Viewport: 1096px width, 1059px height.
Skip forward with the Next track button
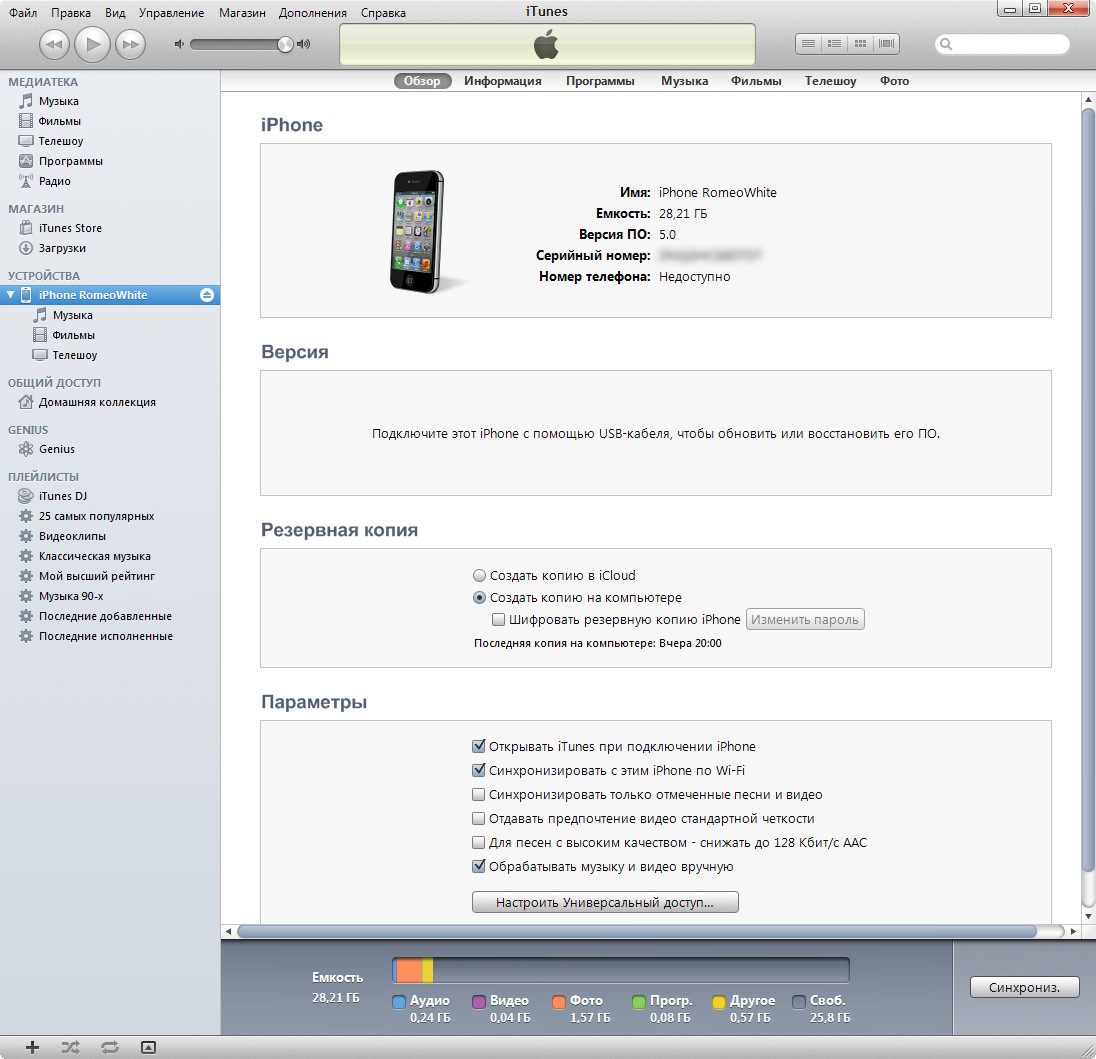click(131, 45)
